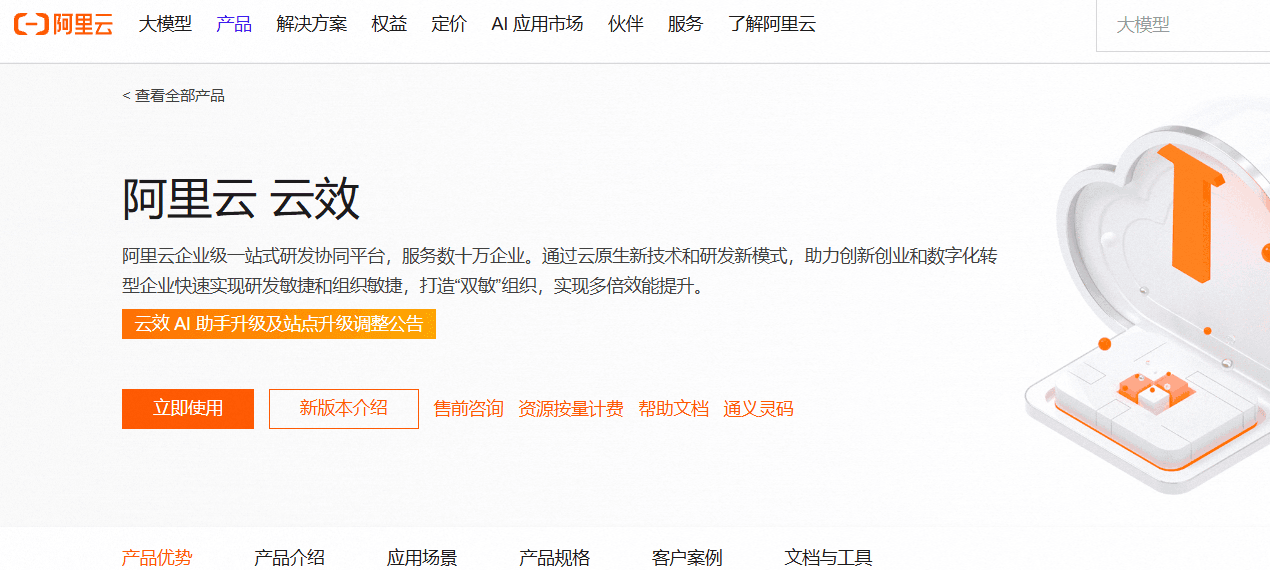
Task: Open 了解阿里云 in the navigation
Action: [x=772, y=24]
